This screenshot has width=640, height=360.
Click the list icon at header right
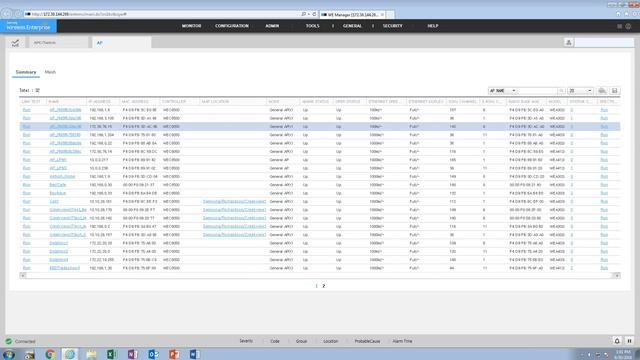619,26
